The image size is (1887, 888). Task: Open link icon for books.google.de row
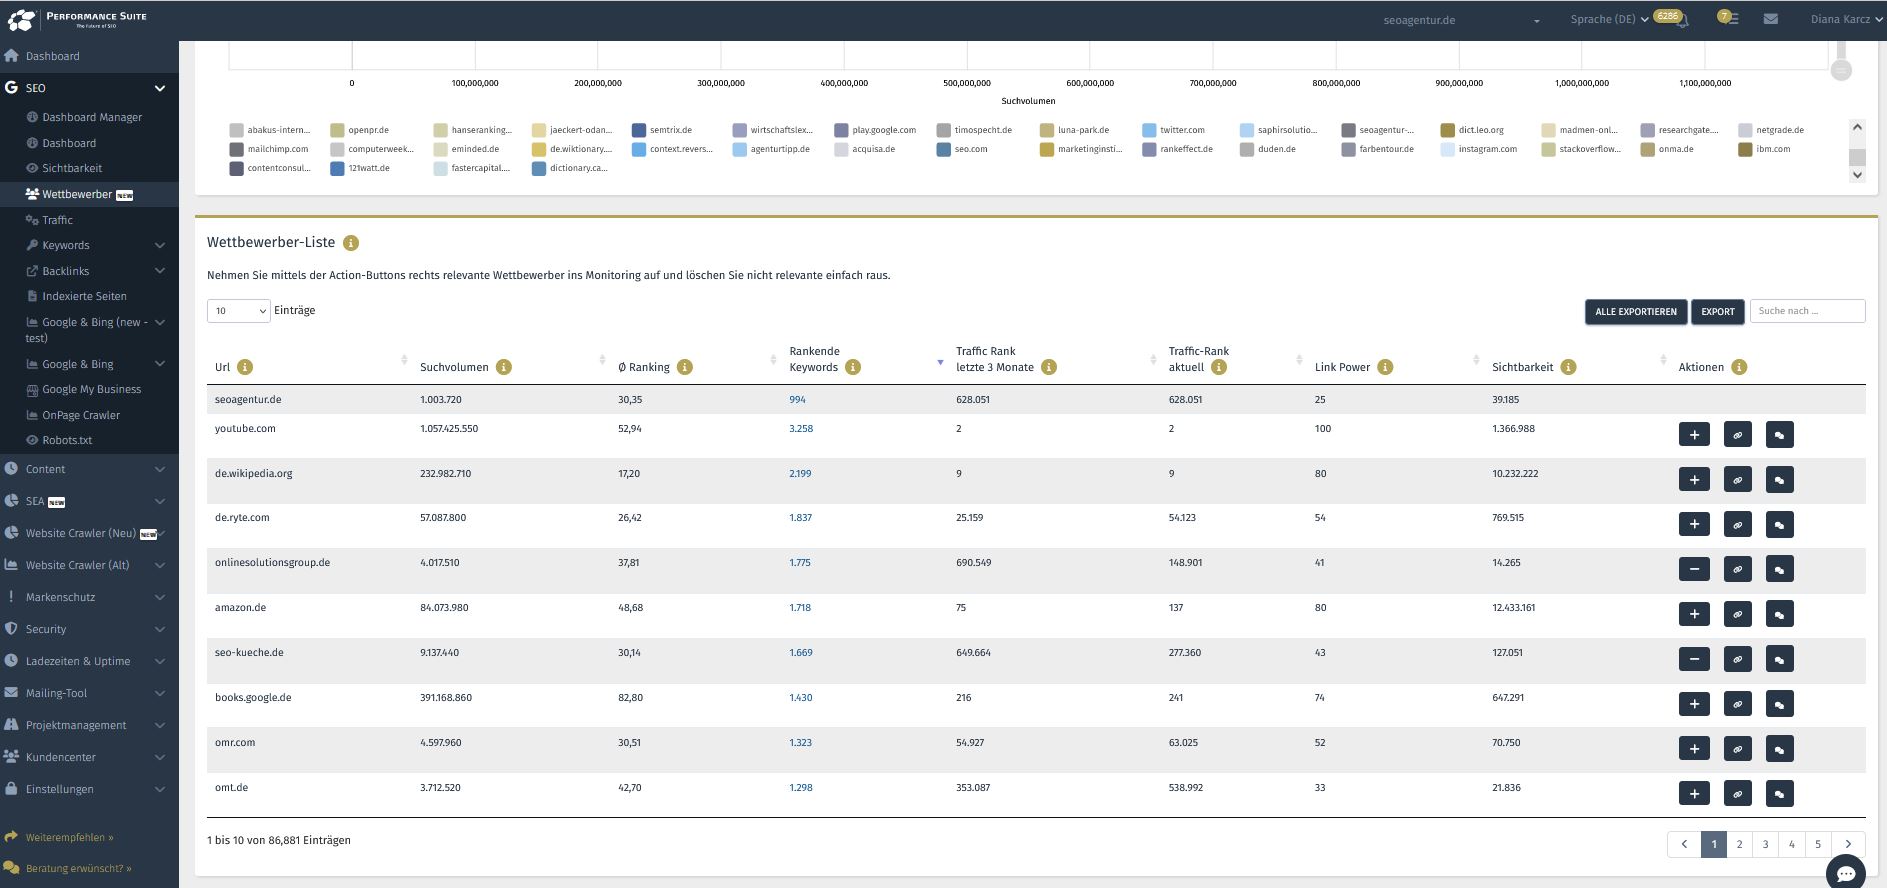1737,705
